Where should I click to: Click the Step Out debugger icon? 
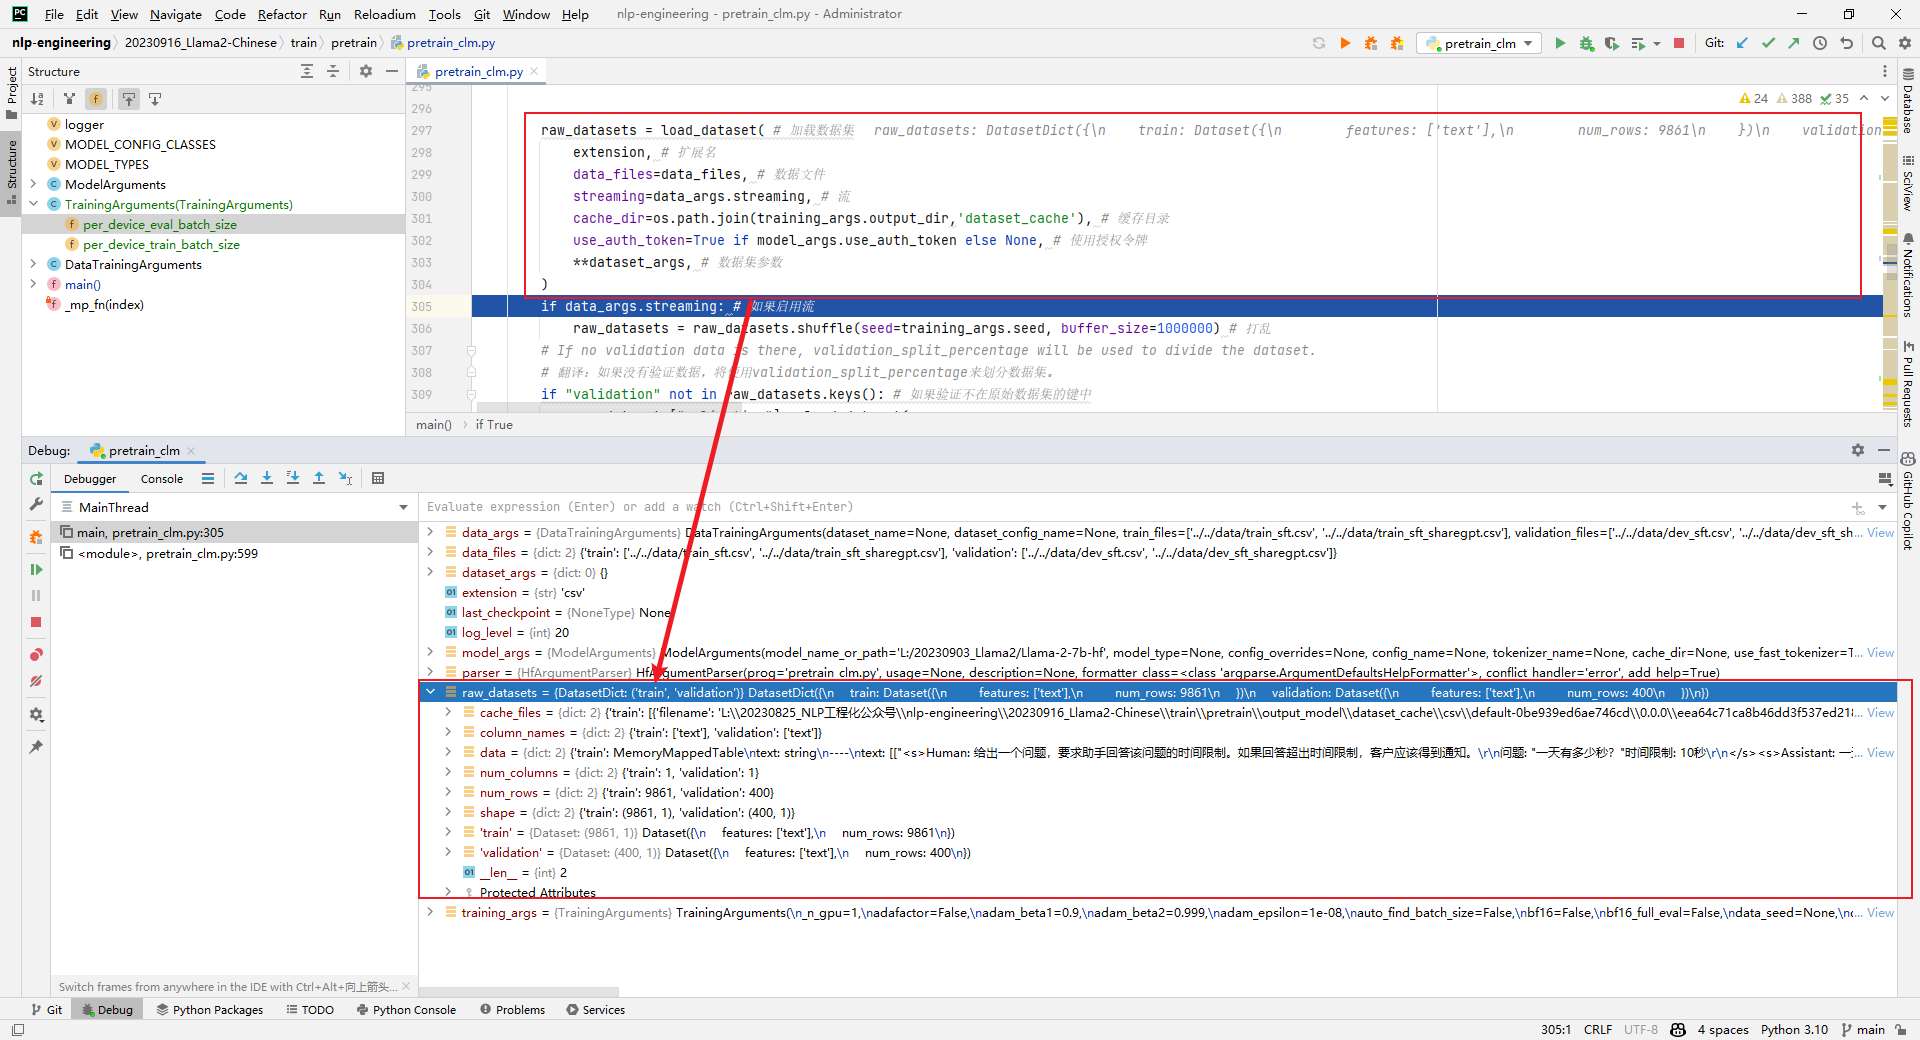(x=319, y=478)
